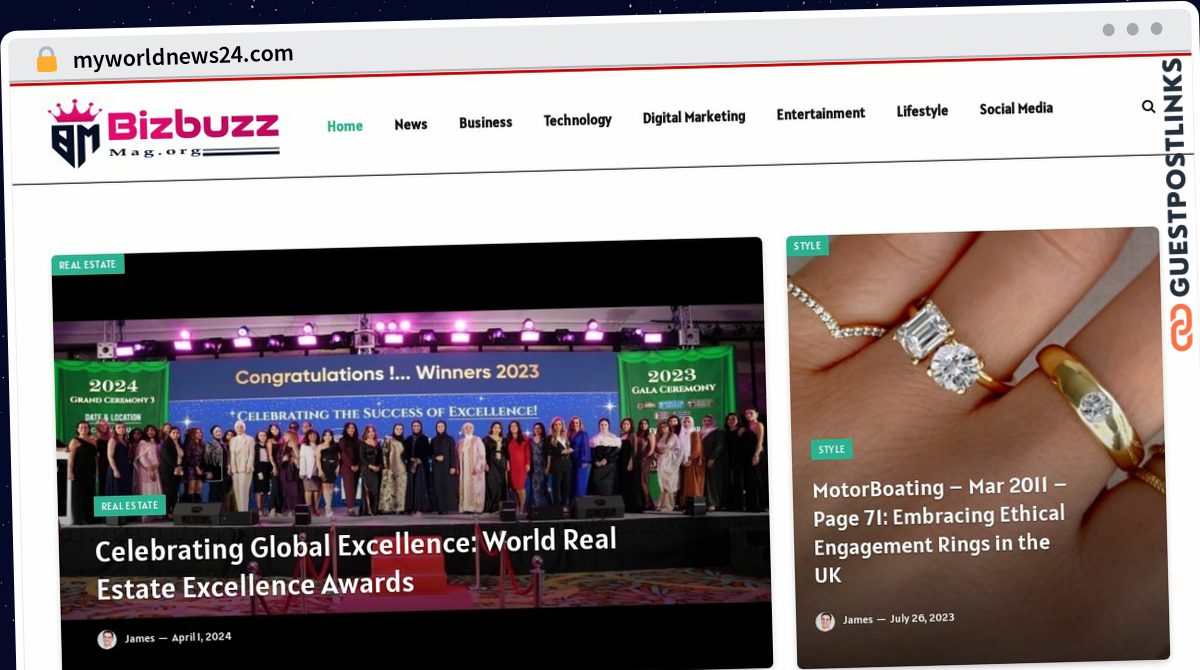Select the Technology menu item
Screen dimensions: 1200x670
pyautogui.click(x=578, y=120)
